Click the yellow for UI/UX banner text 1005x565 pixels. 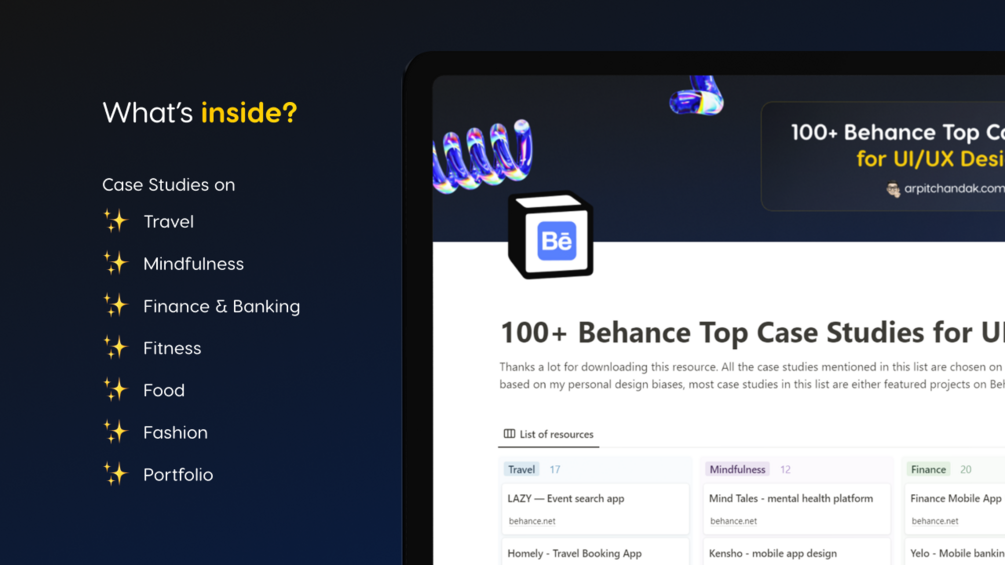(x=930, y=158)
